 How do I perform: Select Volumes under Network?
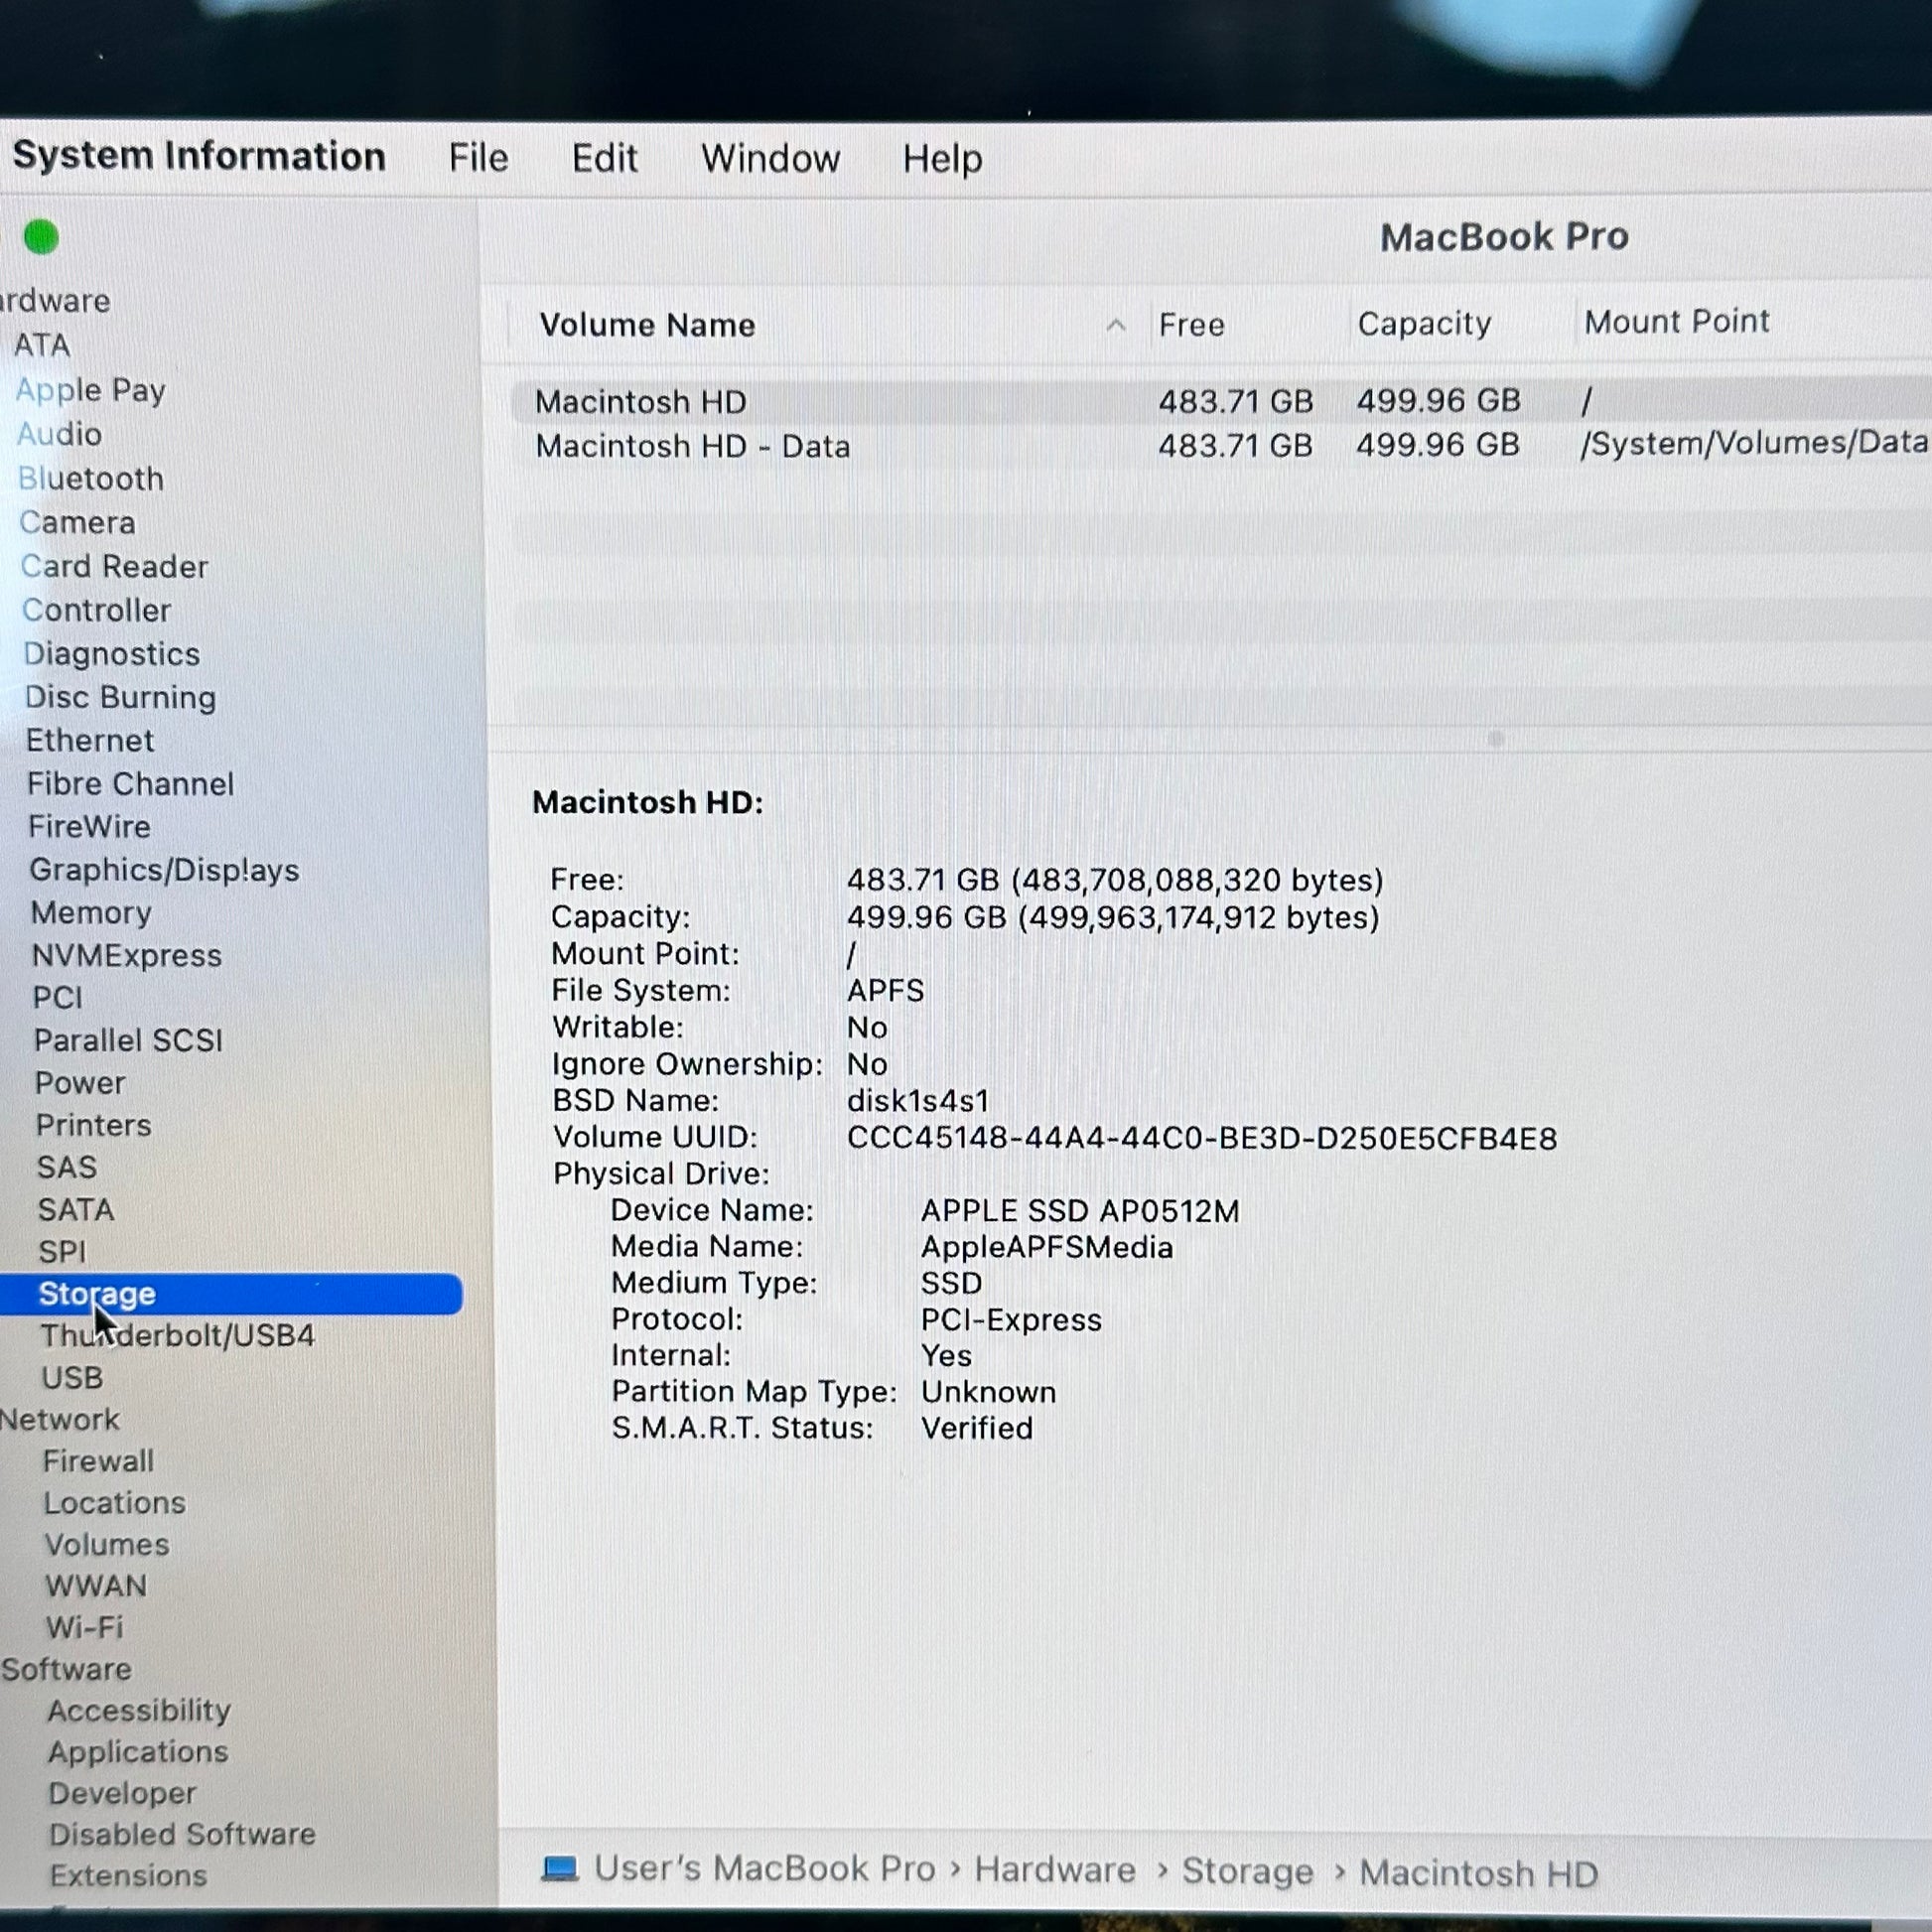pos(107,1544)
